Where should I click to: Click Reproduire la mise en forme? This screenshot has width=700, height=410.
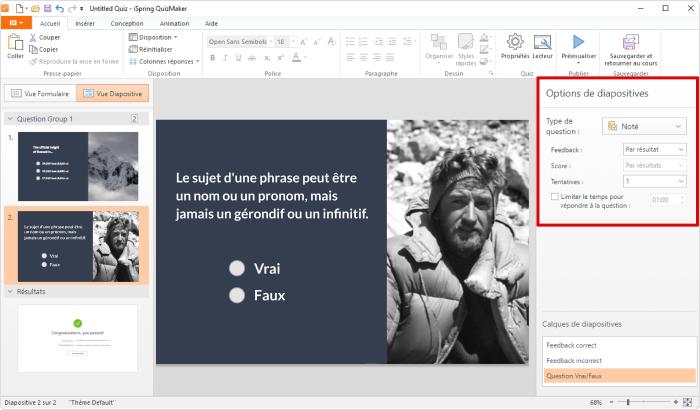pos(74,62)
